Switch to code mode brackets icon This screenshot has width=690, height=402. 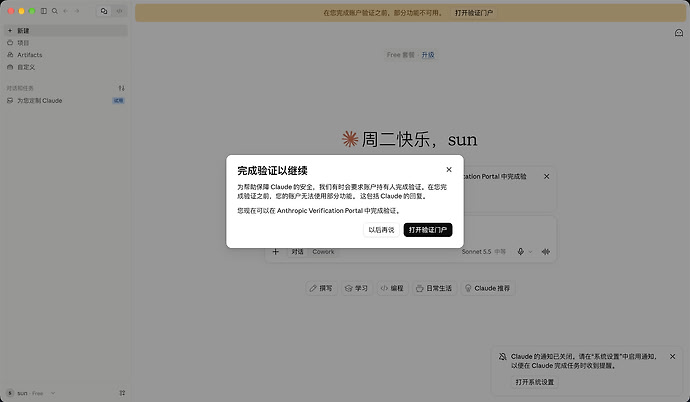(119, 11)
